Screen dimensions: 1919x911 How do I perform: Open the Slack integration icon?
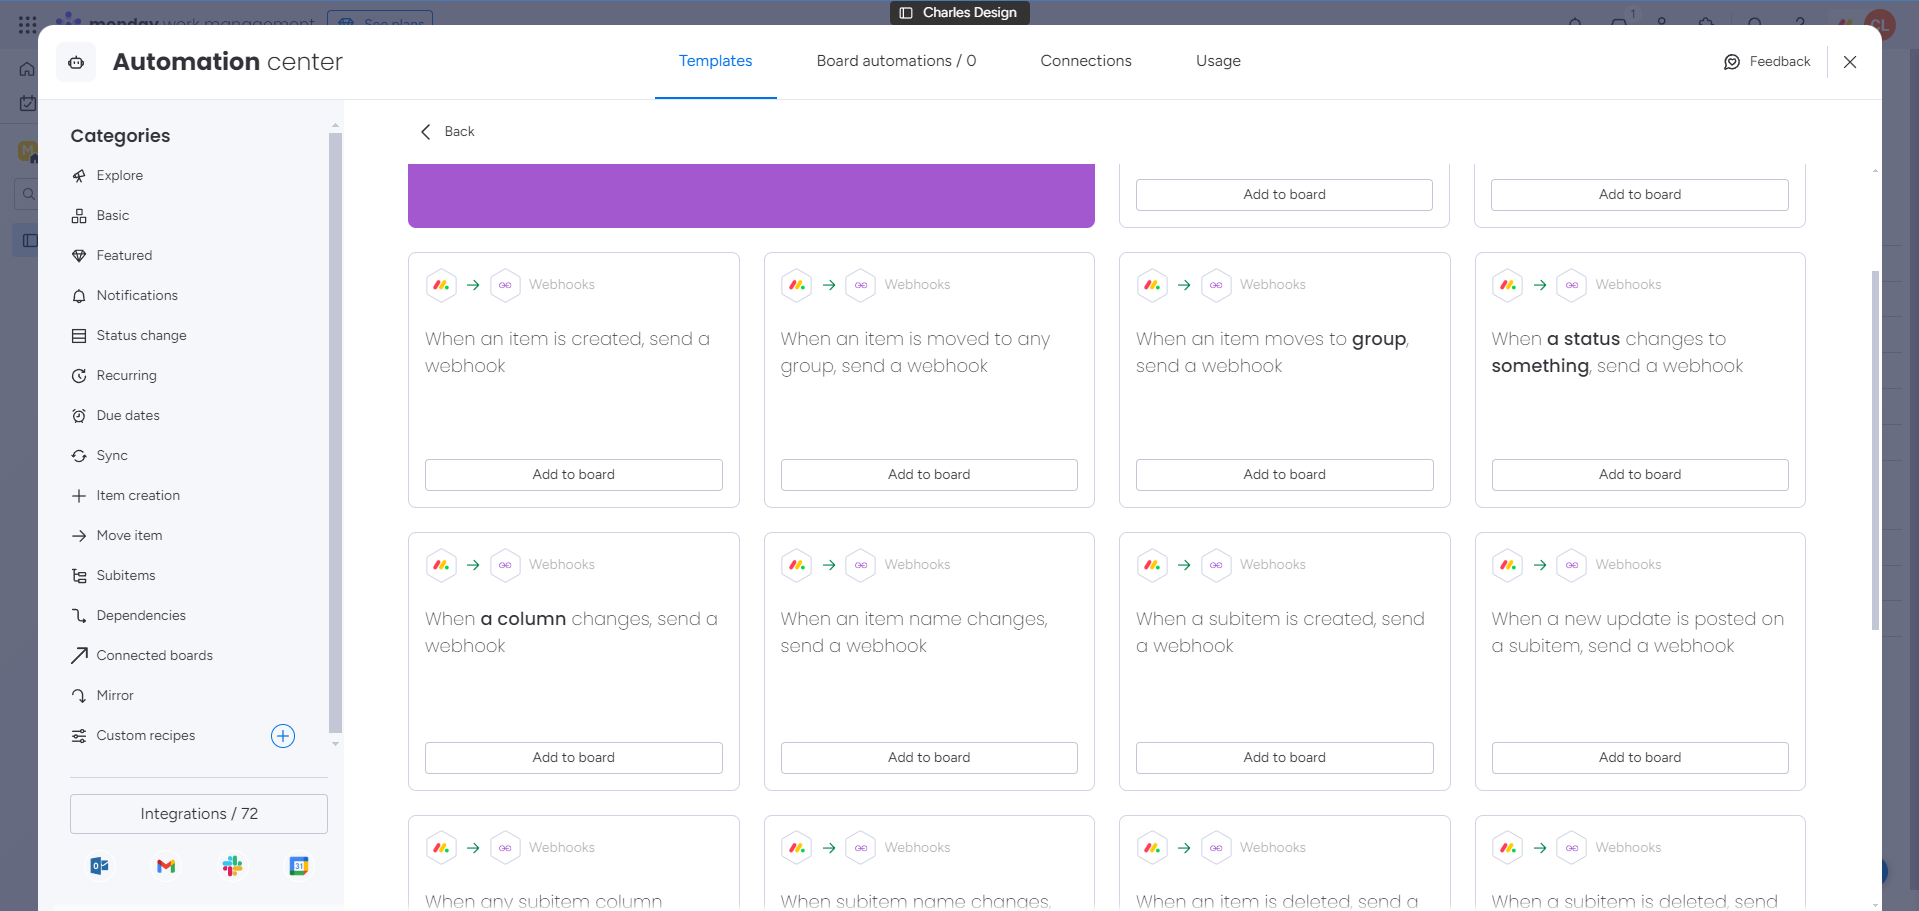pyautogui.click(x=232, y=866)
